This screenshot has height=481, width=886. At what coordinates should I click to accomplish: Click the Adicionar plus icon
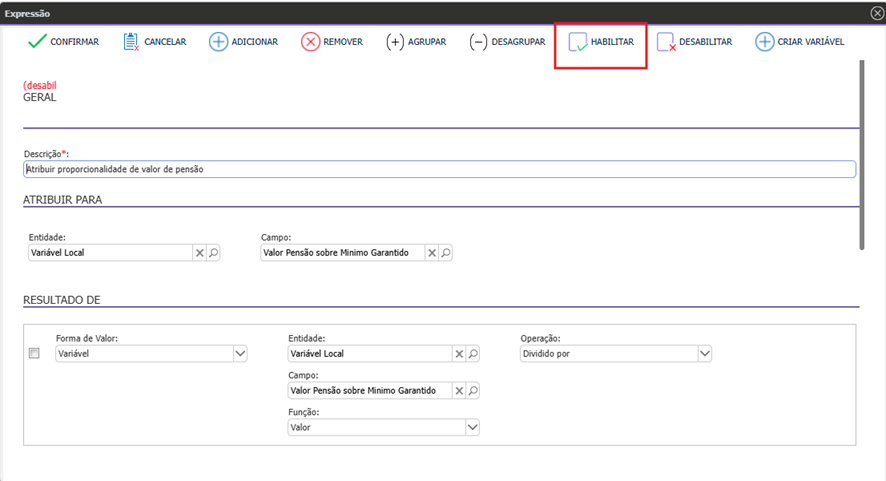218,42
